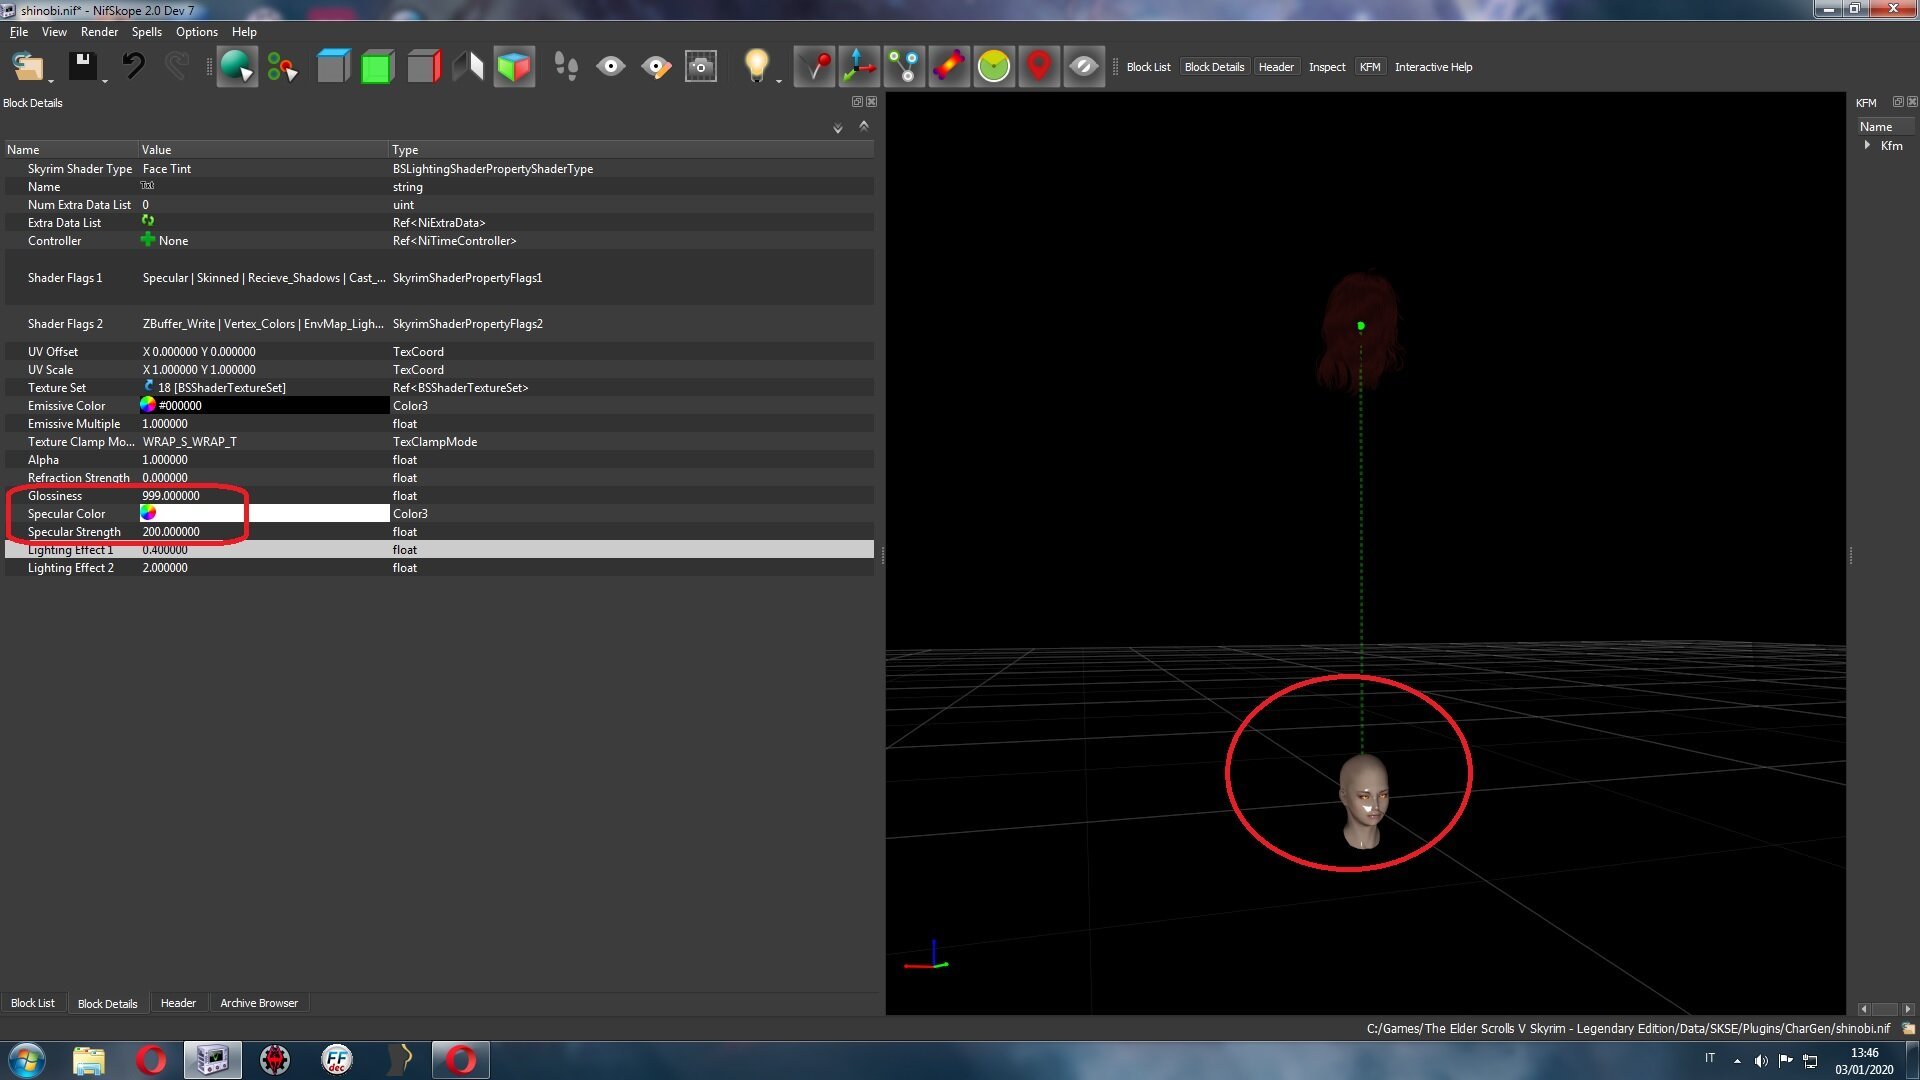The width and height of the screenshot is (1920, 1080).
Task: Float the Block Details panel
Action: 856,102
